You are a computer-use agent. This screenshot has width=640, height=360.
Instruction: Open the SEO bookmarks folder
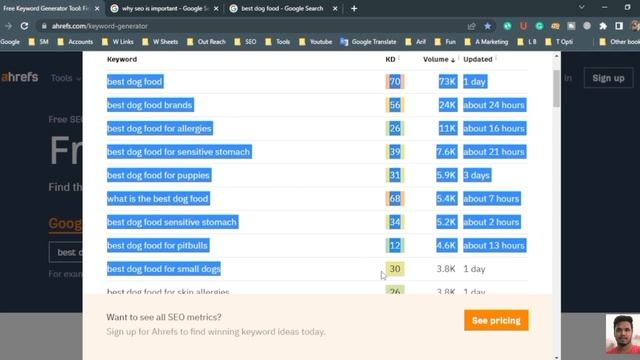click(245, 42)
